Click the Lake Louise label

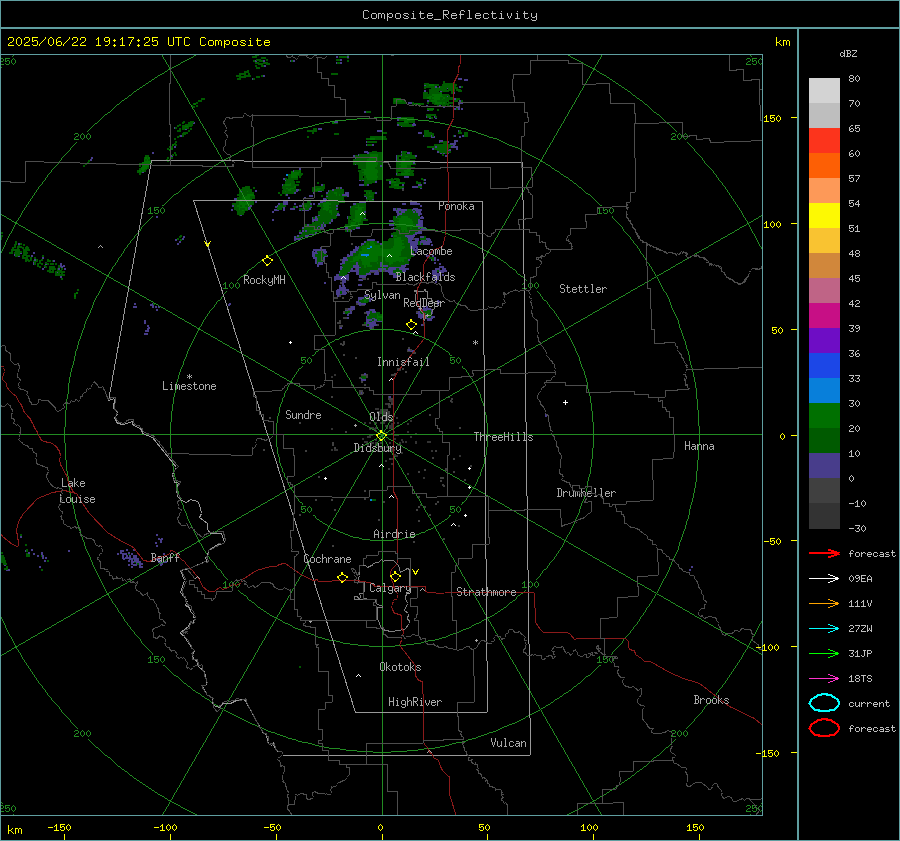pyautogui.click(x=77, y=491)
